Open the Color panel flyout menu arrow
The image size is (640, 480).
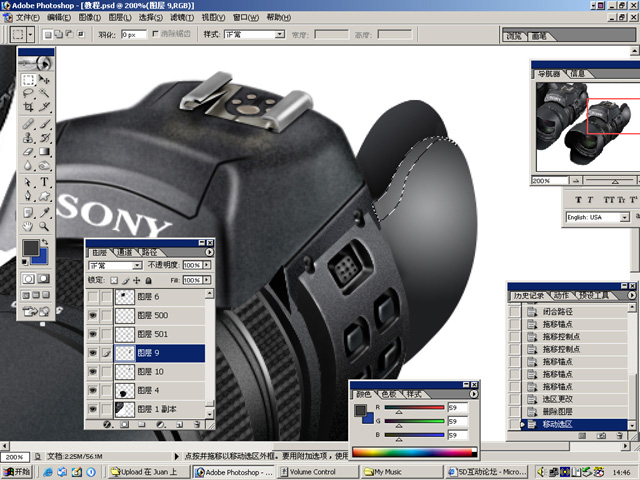(x=473, y=394)
